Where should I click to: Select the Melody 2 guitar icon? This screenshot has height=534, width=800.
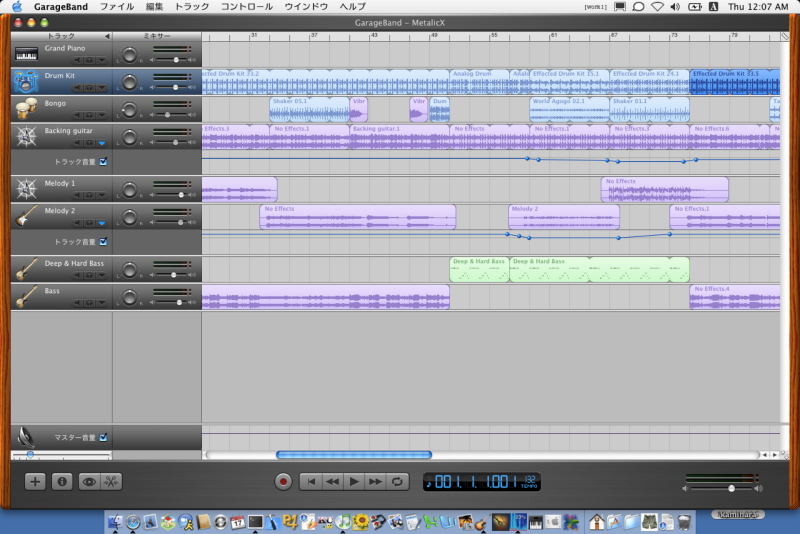tap(27, 215)
